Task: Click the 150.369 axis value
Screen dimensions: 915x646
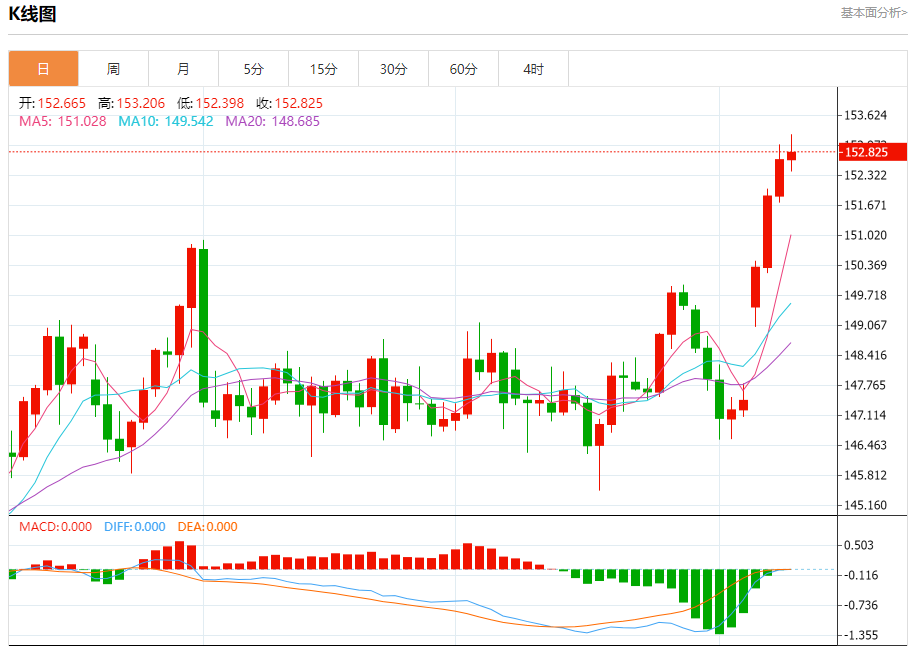Action: [x=865, y=265]
